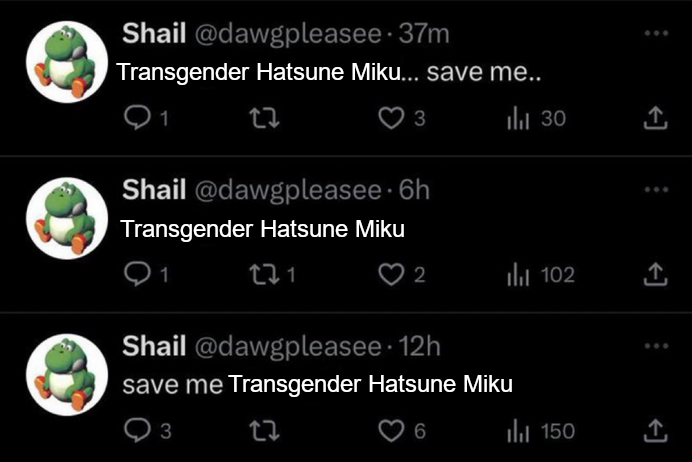
Task: Open more options on 37m tweet
Action: click(655, 33)
